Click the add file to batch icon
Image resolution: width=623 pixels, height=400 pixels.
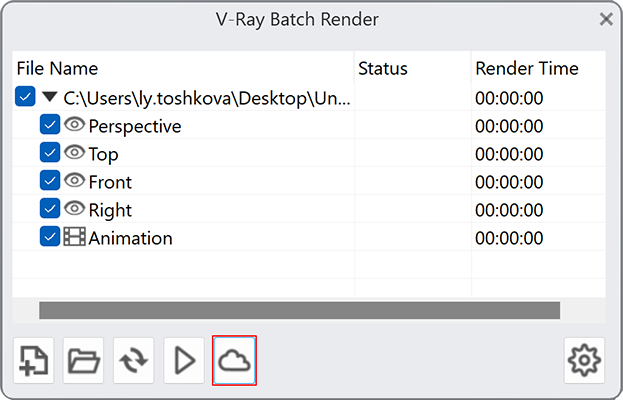(33, 361)
